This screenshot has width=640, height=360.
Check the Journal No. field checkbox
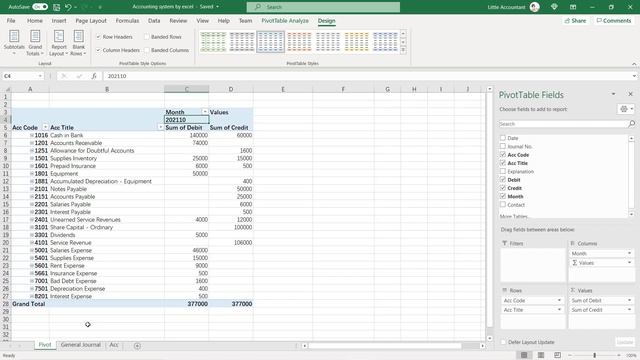tap(503, 146)
